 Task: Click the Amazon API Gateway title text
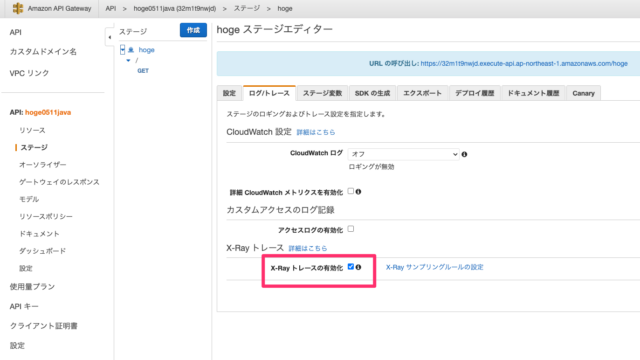tap(60, 9)
